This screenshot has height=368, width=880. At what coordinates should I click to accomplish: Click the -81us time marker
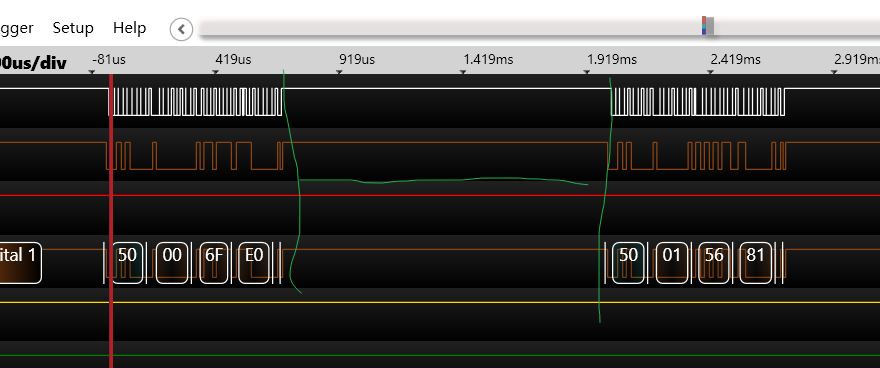pos(109,59)
